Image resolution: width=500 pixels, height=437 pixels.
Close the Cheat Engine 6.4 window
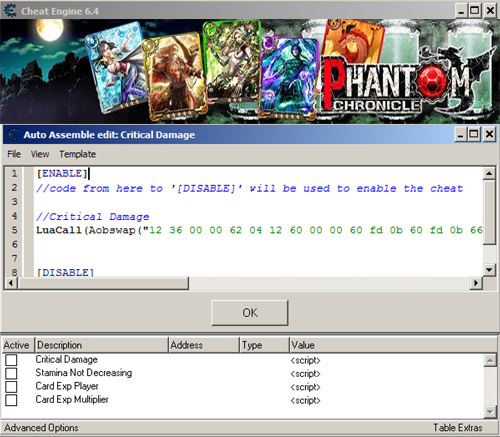tap(490, 11)
